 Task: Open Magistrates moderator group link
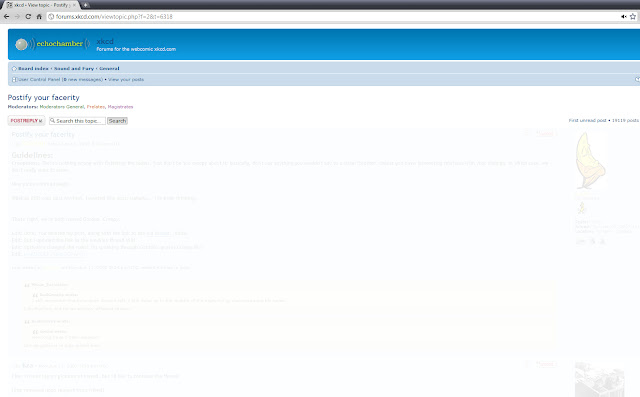pos(120,107)
